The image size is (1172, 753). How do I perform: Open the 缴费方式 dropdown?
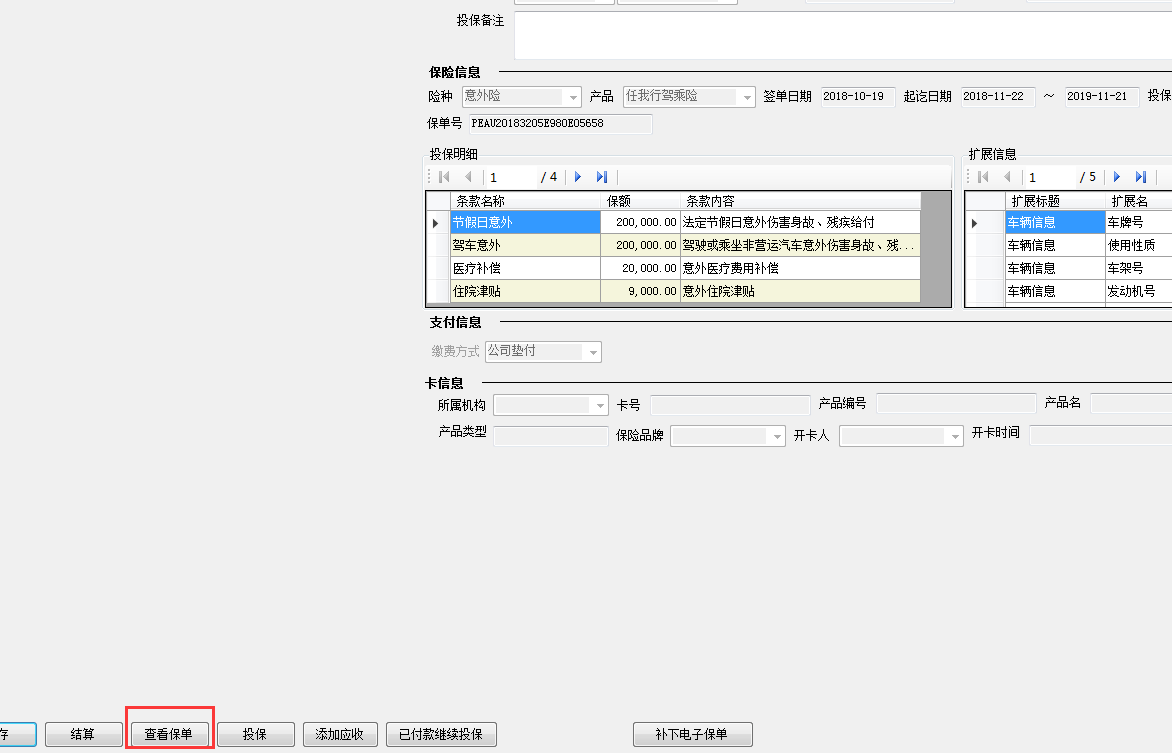(593, 352)
